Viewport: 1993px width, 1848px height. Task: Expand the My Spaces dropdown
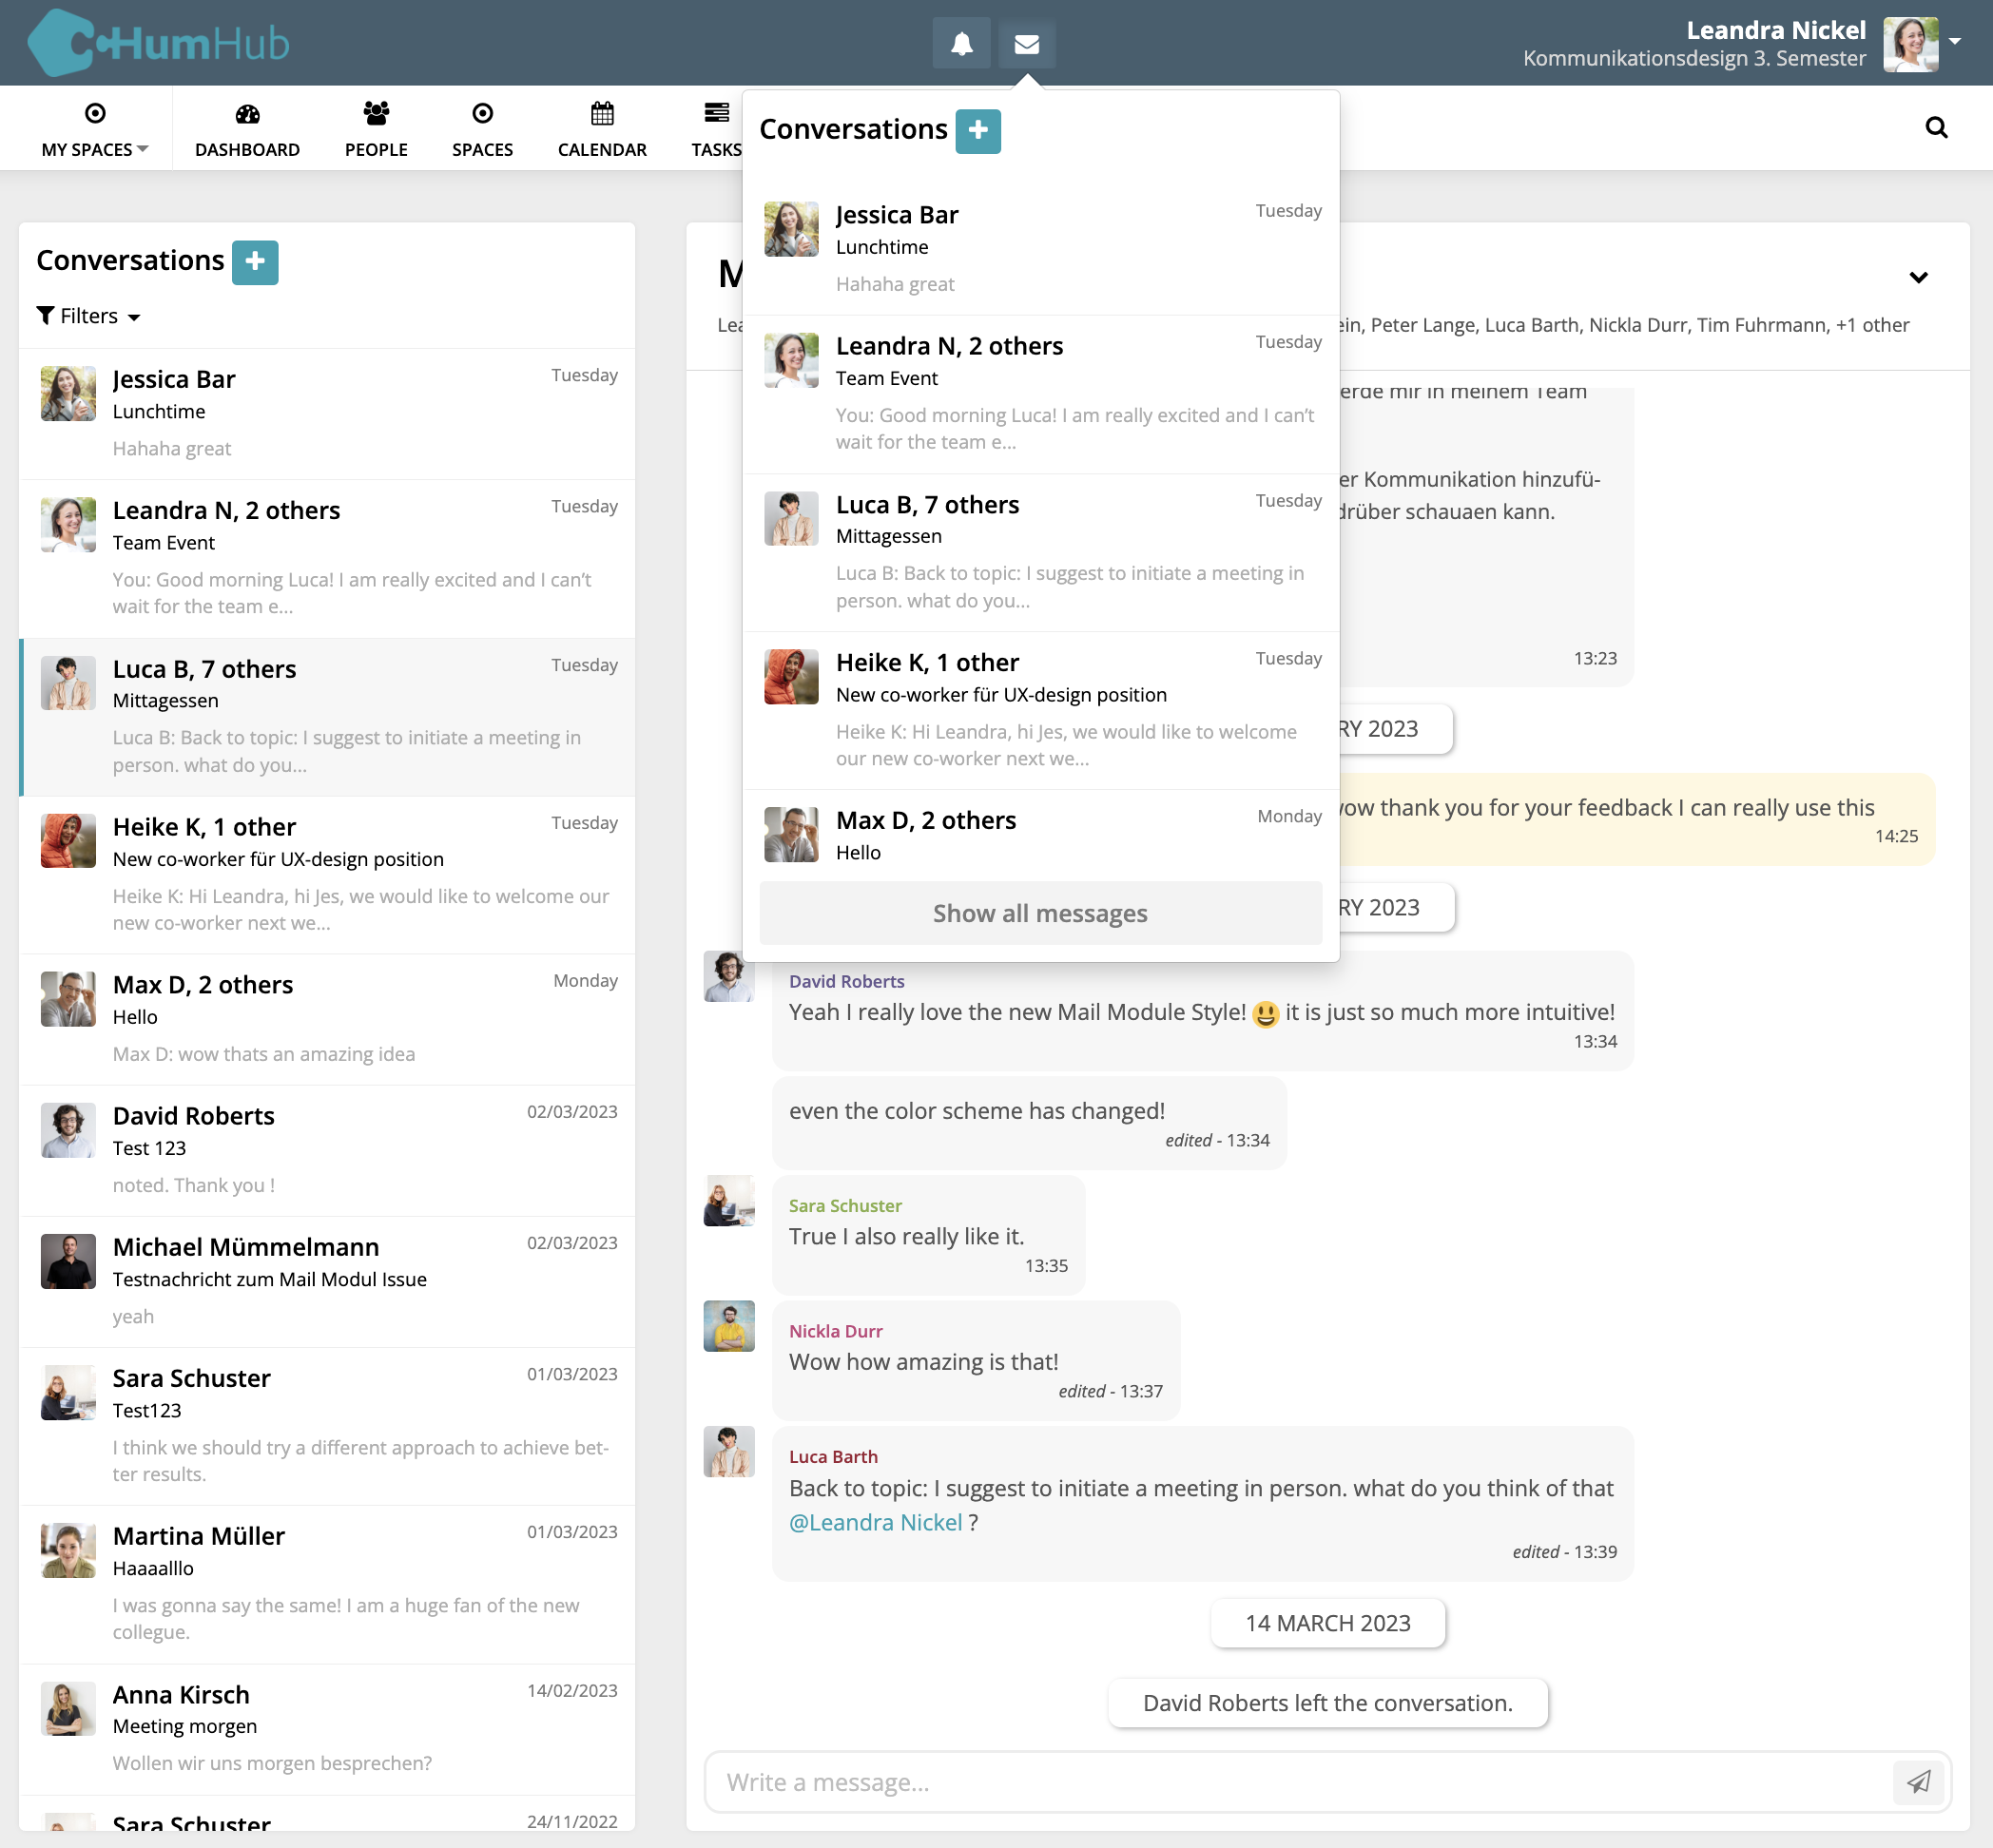tap(95, 129)
